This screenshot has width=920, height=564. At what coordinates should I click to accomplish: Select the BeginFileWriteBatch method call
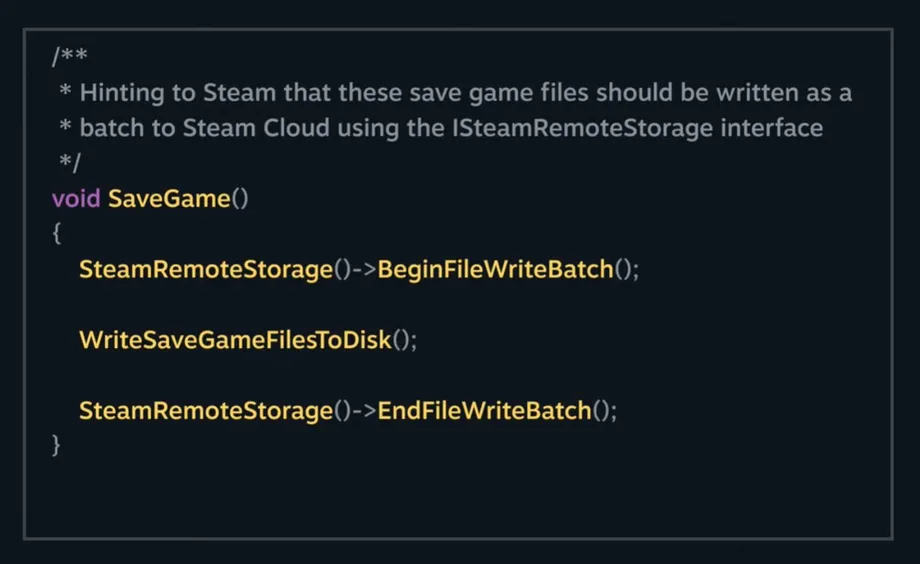(x=494, y=270)
